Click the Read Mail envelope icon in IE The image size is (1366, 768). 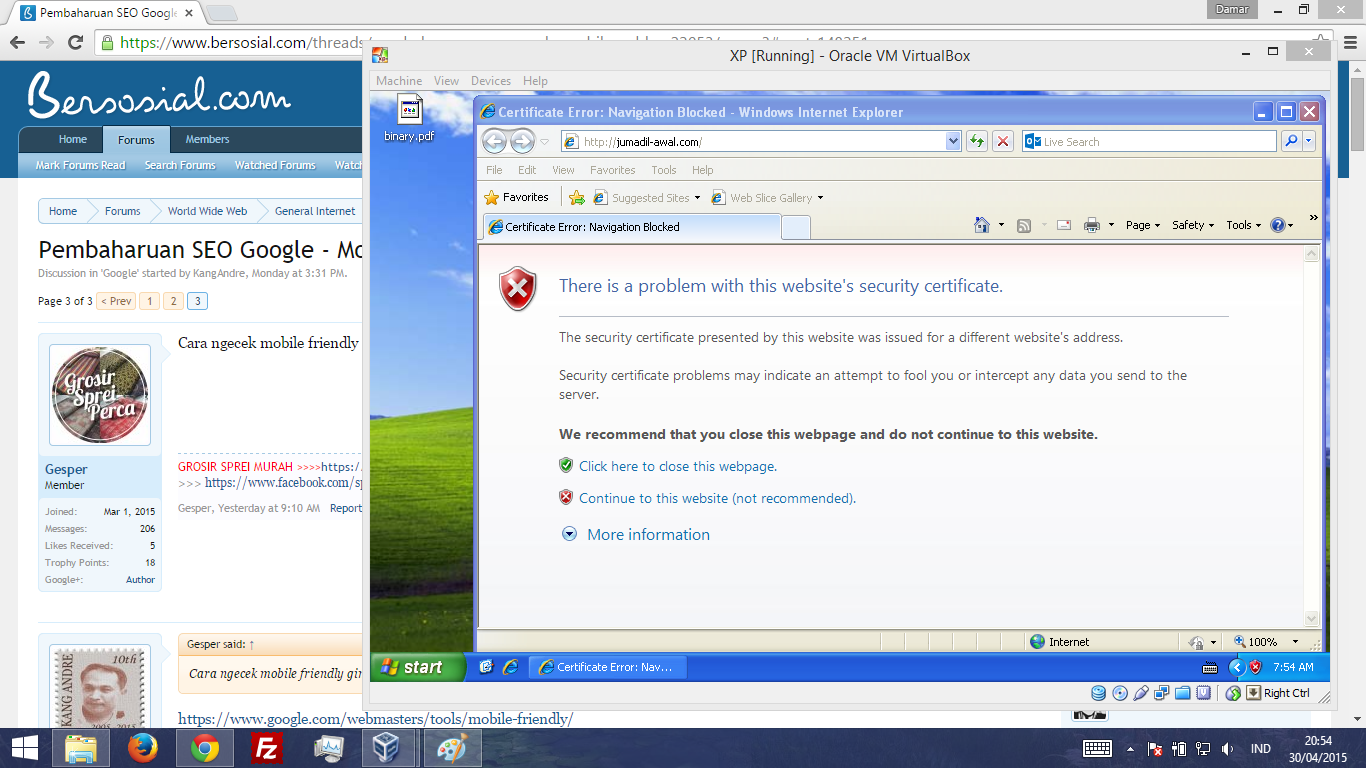(1064, 225)
